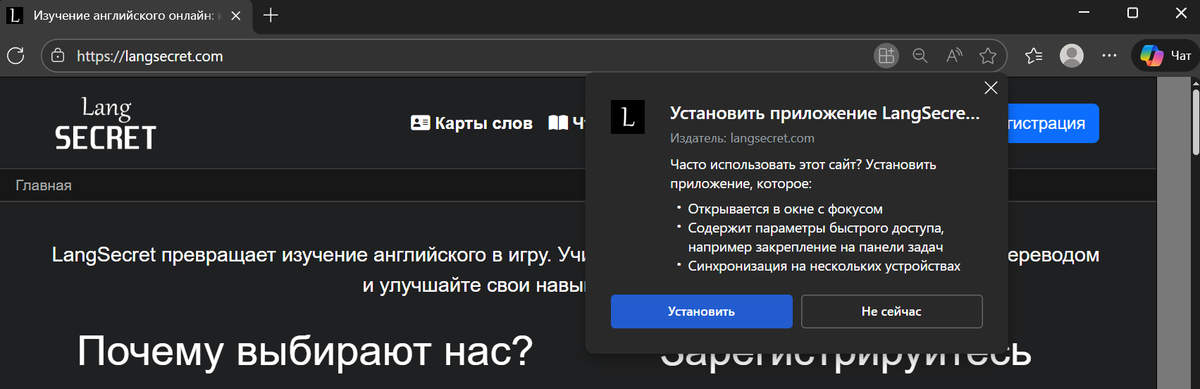
Task: Click the zoom out magnifier icon
Action: coord(920,56)
